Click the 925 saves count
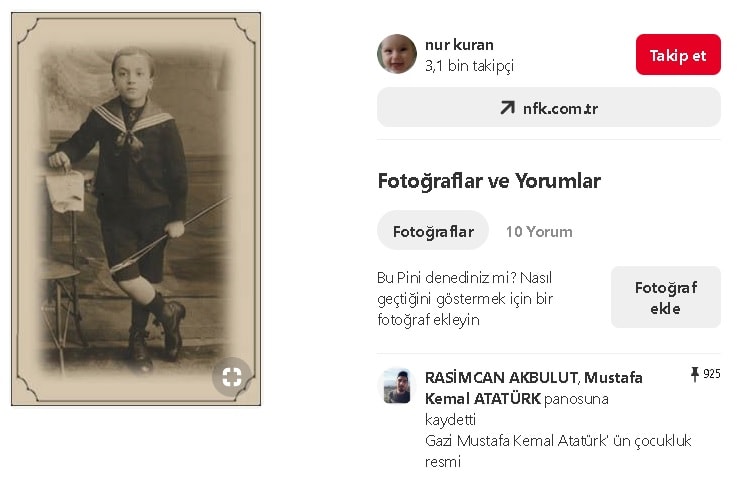Image resolution: width=737 pixels, height=485 pixels. 712,374
